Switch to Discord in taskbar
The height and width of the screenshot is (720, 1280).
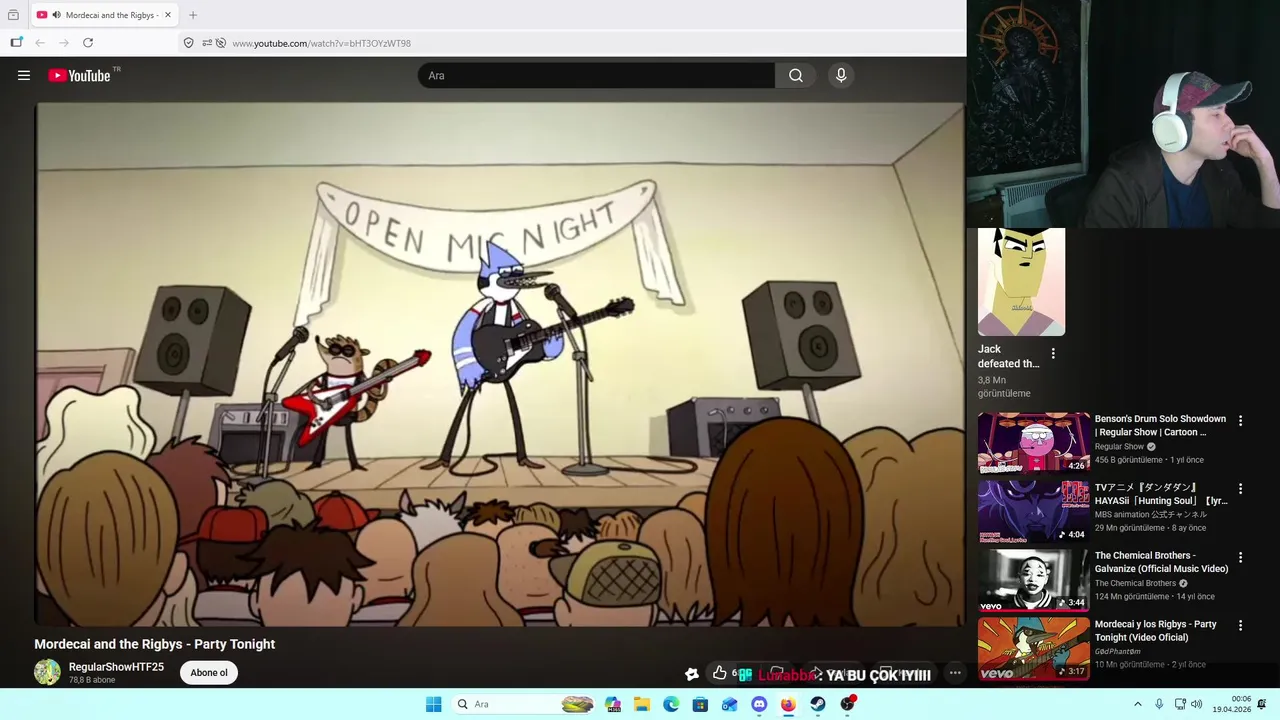point(759,704)
